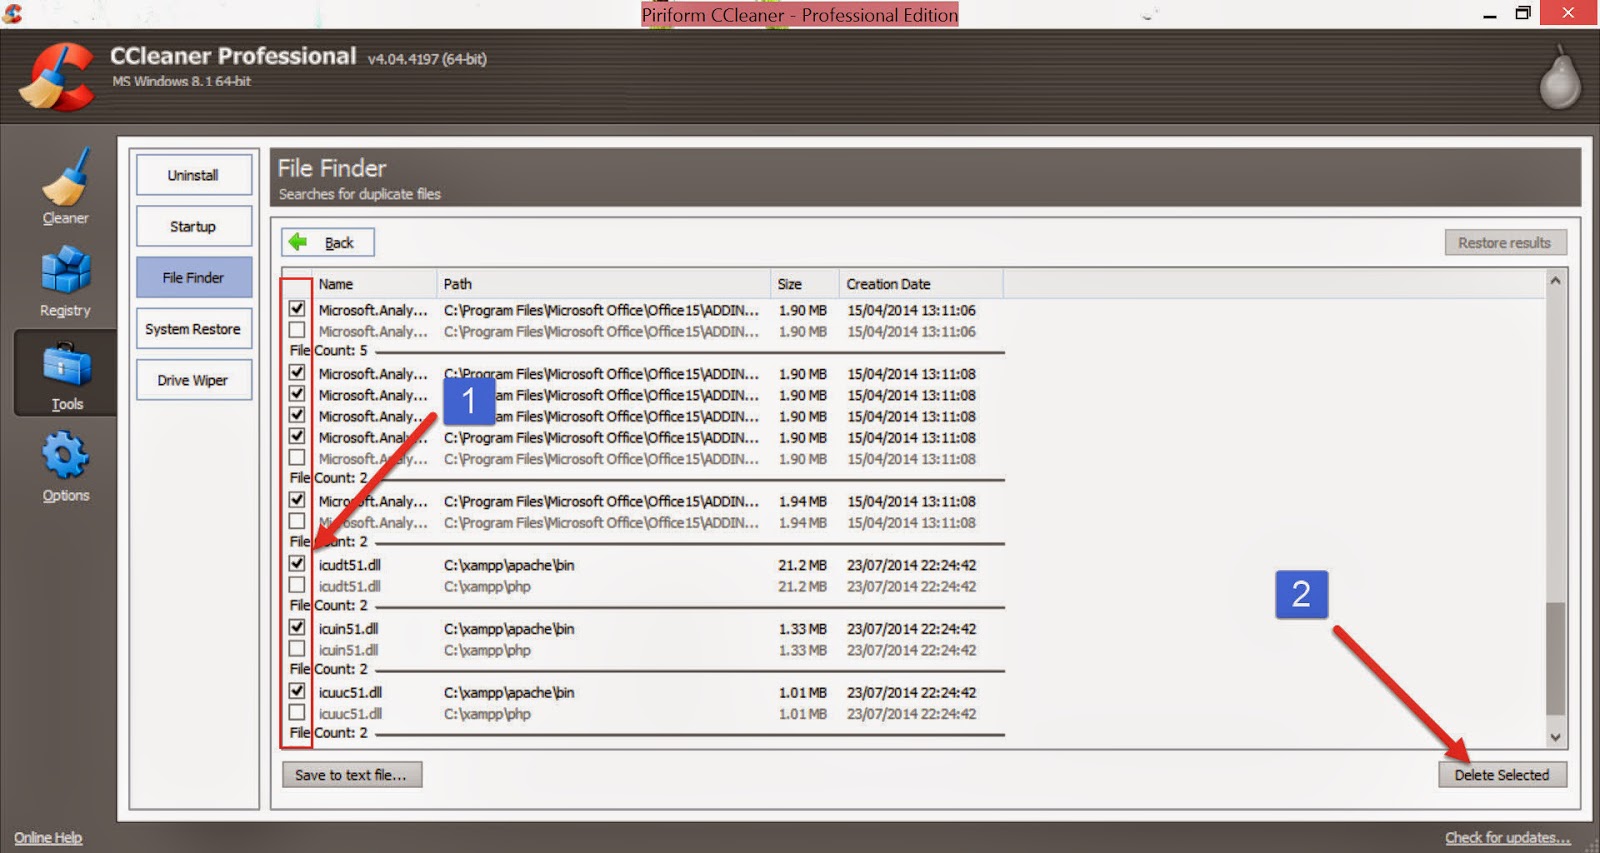This screenshot has height=853, width=1600.
Task: Click the 21.2 MB size in the apache\bin row
Action: click(x=803, y=565)
